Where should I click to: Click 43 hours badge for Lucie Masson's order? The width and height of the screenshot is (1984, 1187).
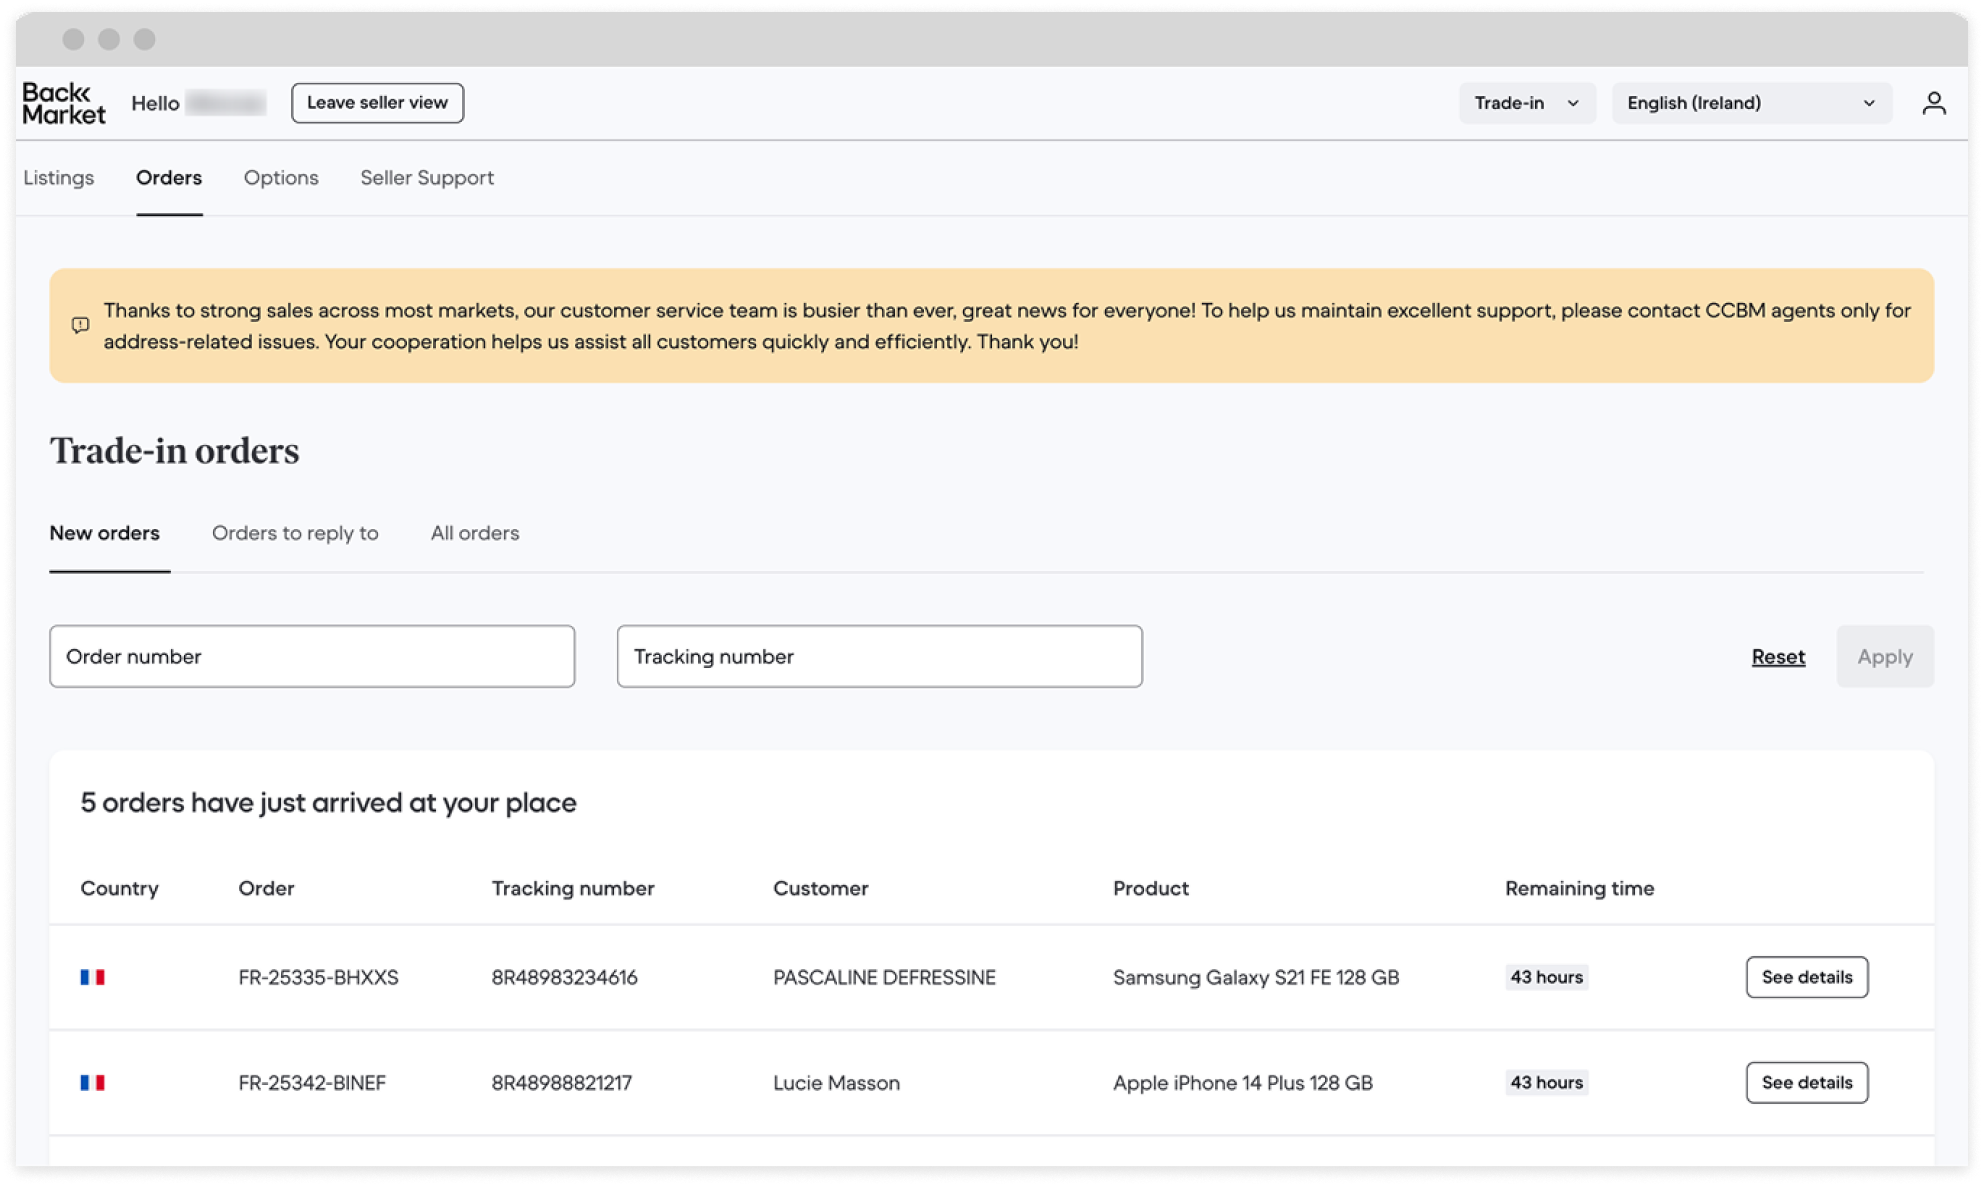tap(1546, 1082)
